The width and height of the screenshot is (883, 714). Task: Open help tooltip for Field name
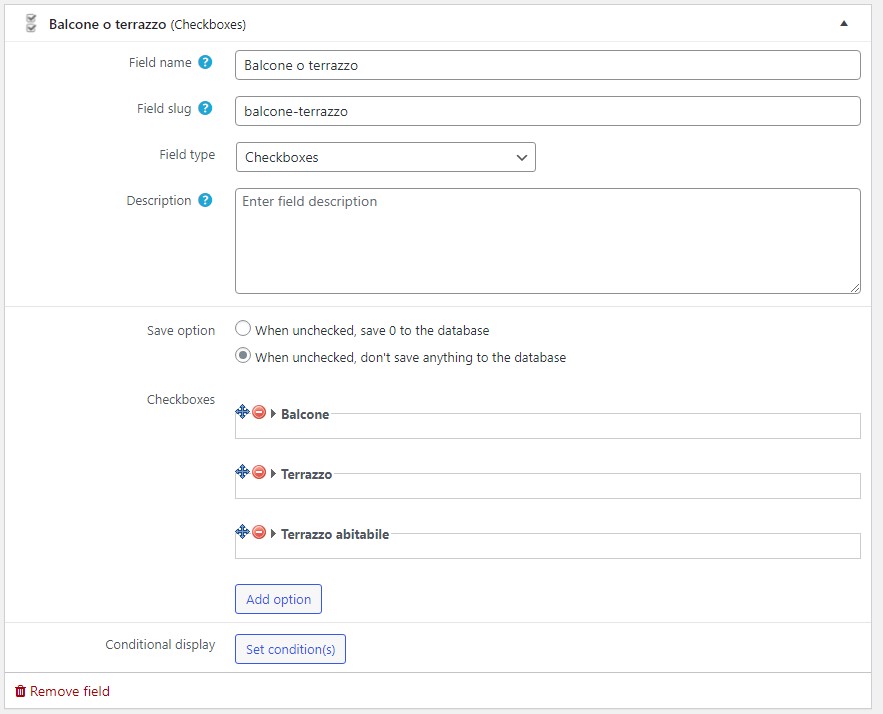206,62
